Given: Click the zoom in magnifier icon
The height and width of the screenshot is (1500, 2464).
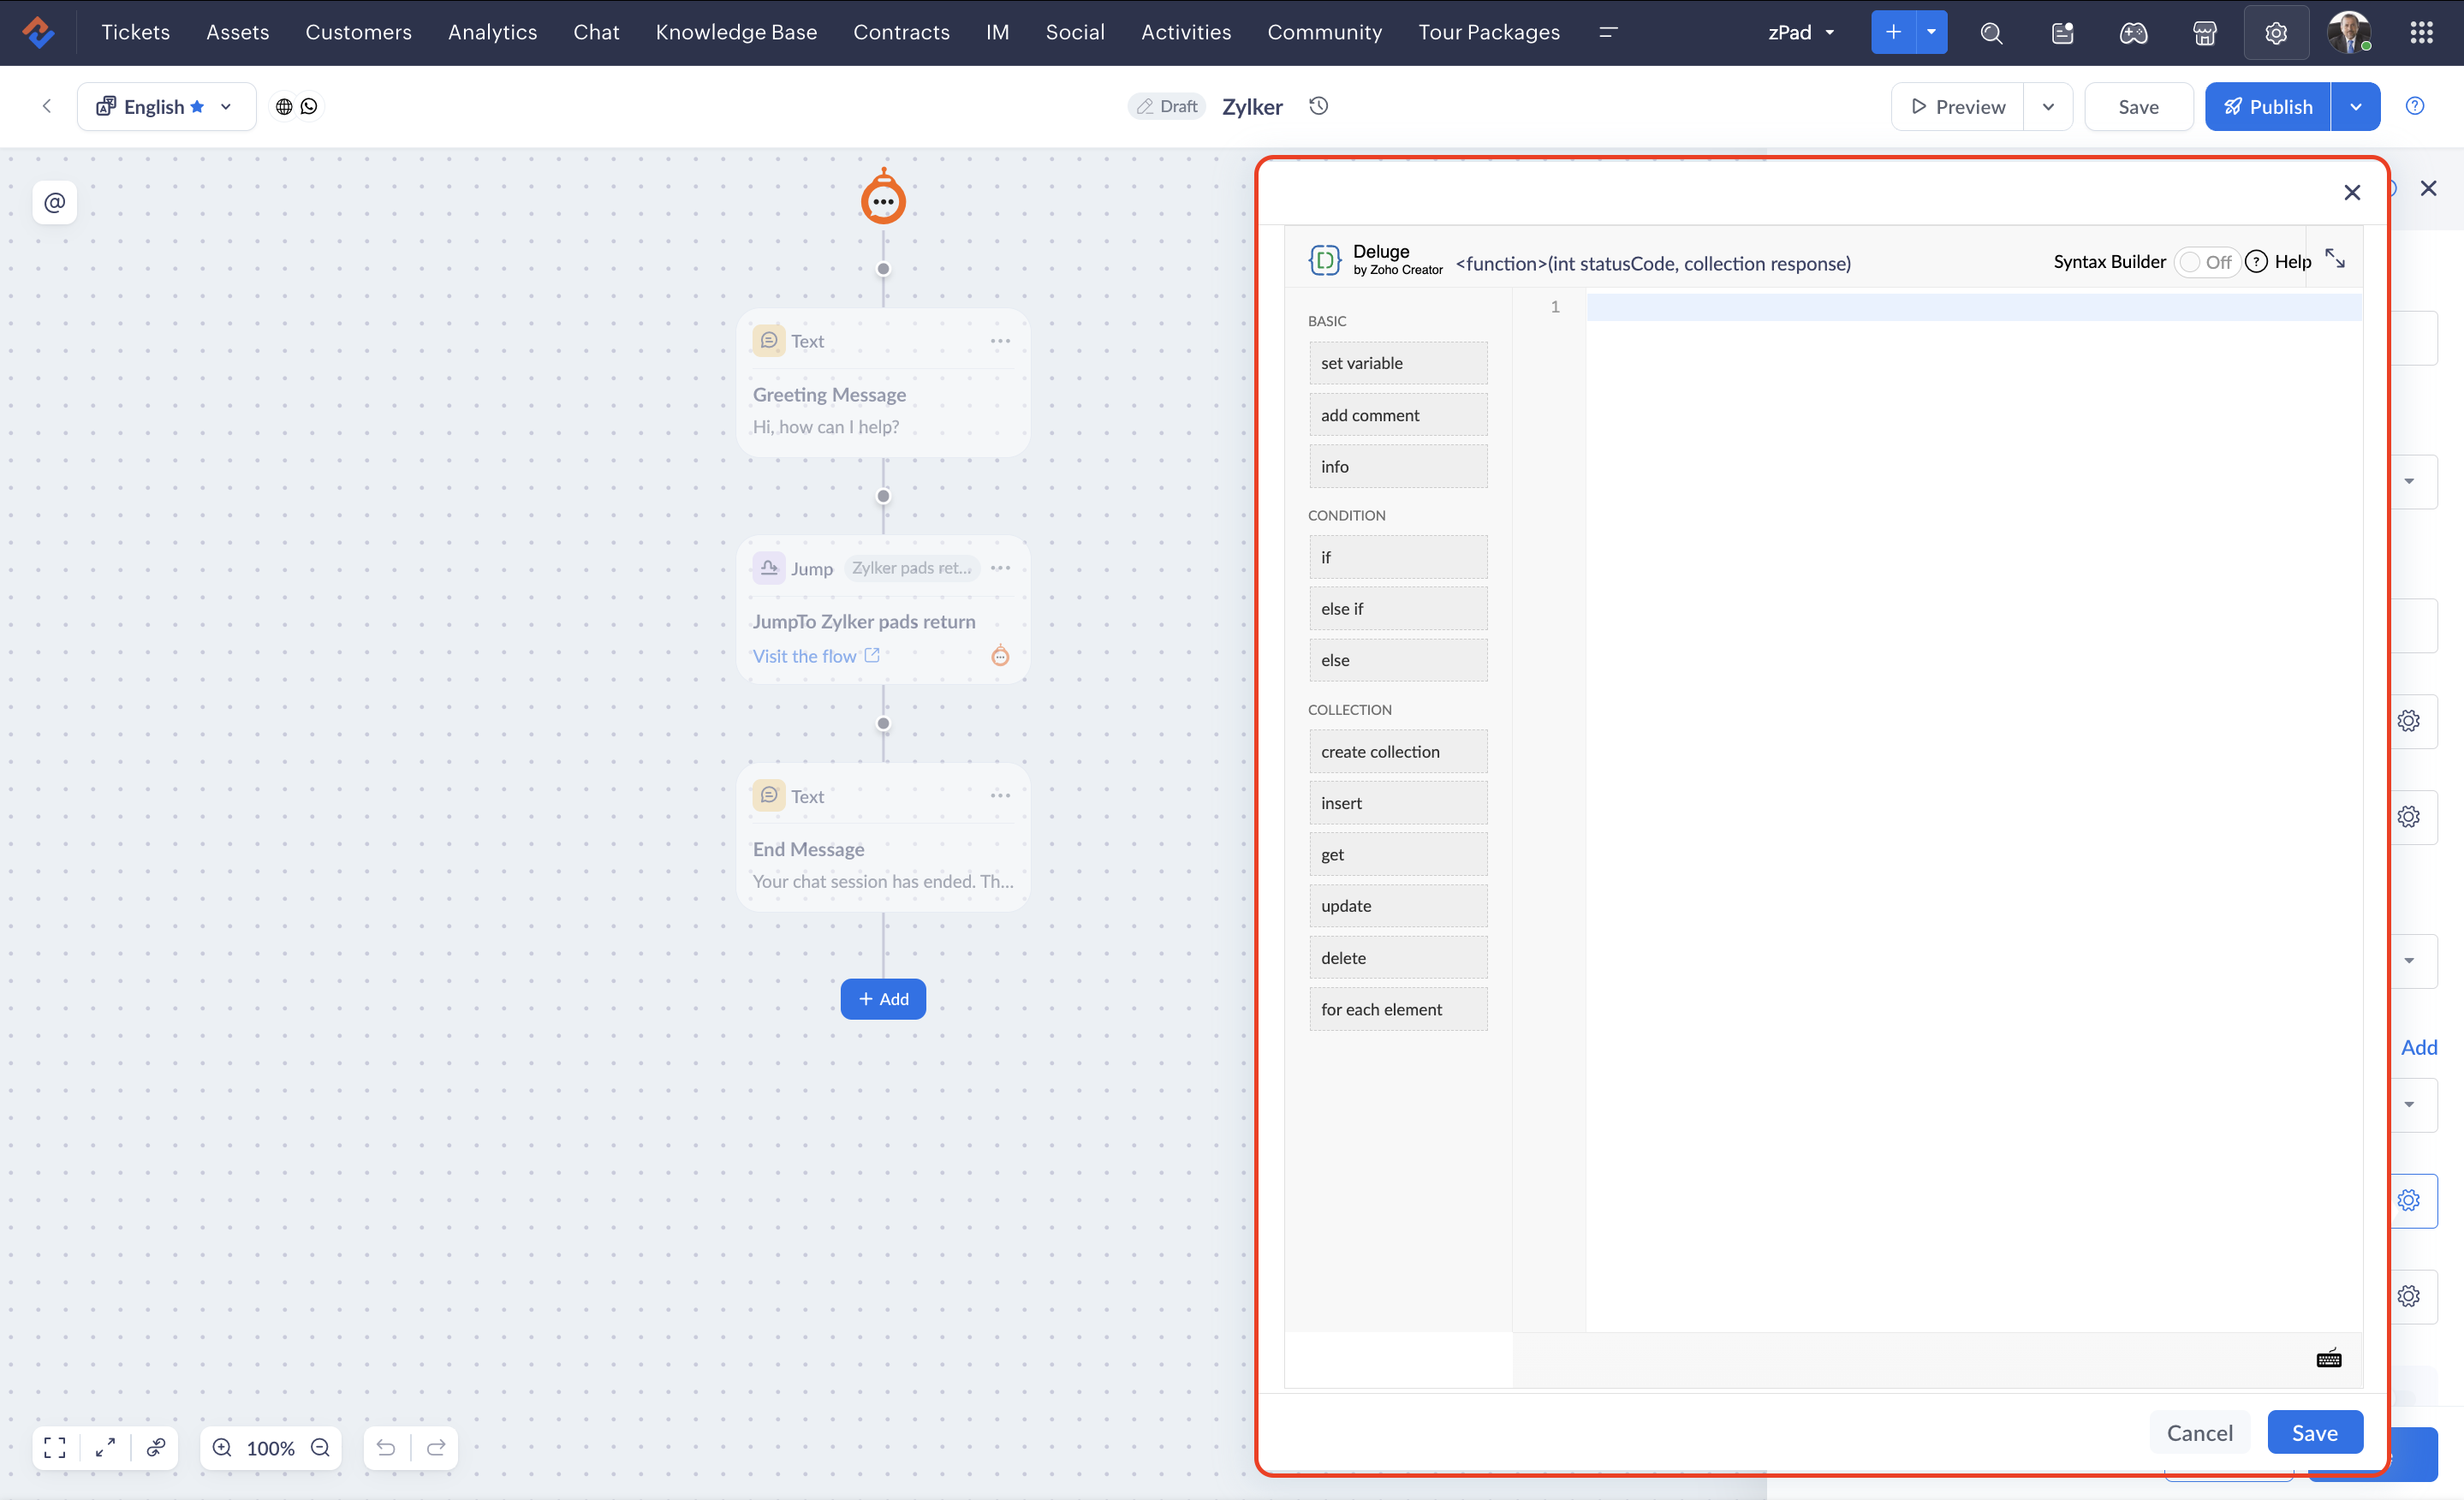Looking at the screenshot, I should pyautogui.click(x=222, y=1447).
